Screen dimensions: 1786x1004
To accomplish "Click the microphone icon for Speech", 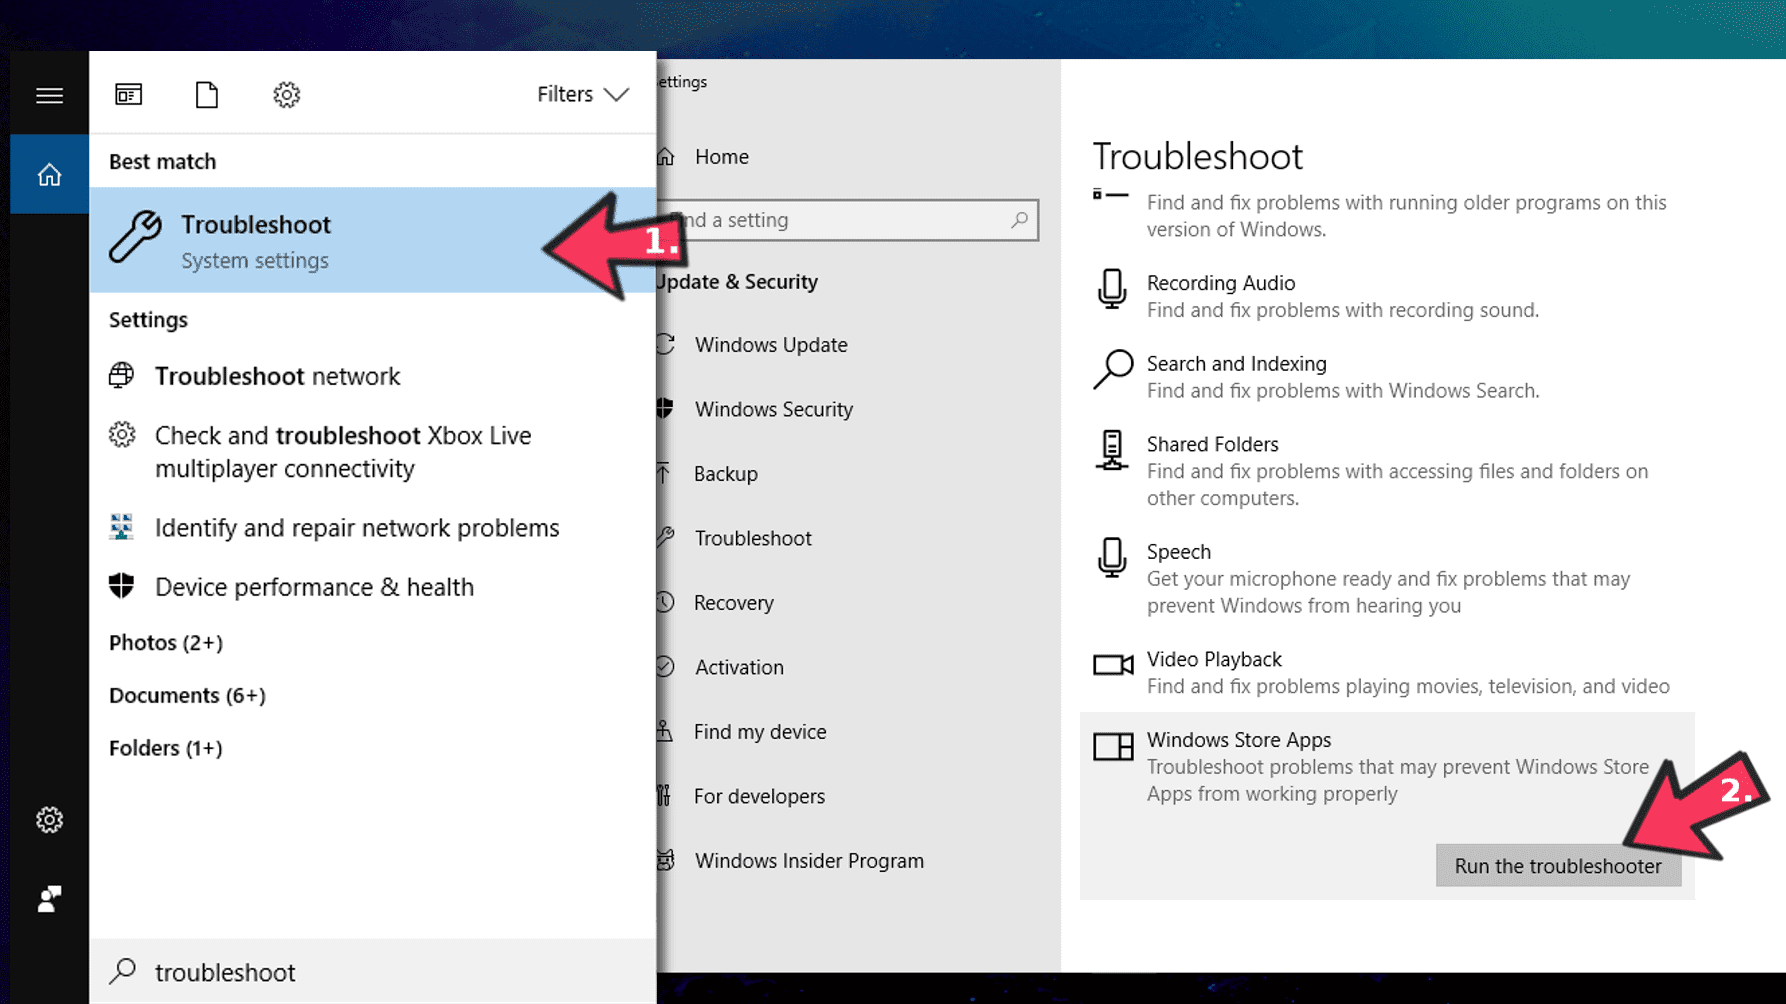I will tap(1112, 557).
